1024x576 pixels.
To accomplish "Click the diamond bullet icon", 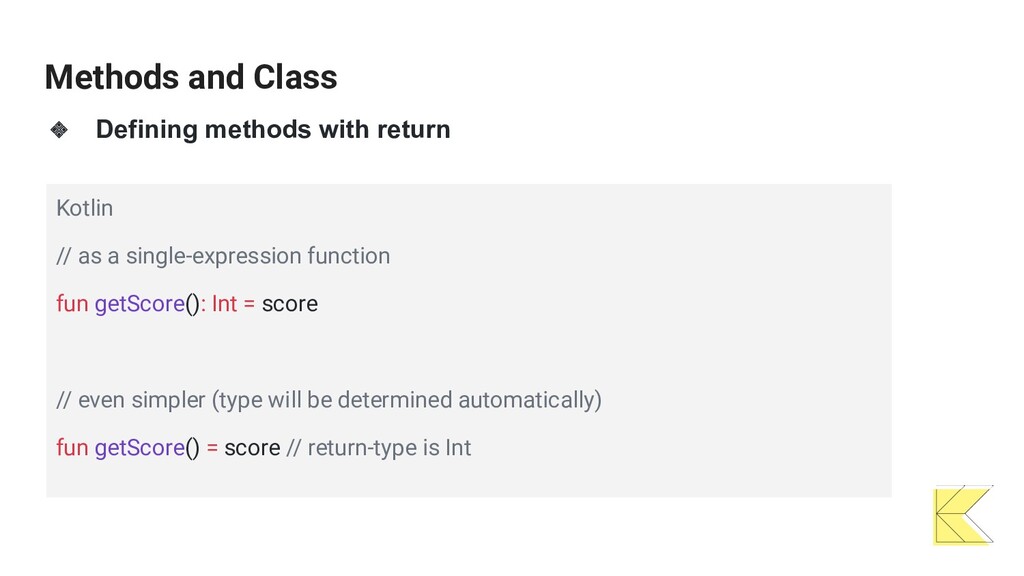I will click(59, 129).
